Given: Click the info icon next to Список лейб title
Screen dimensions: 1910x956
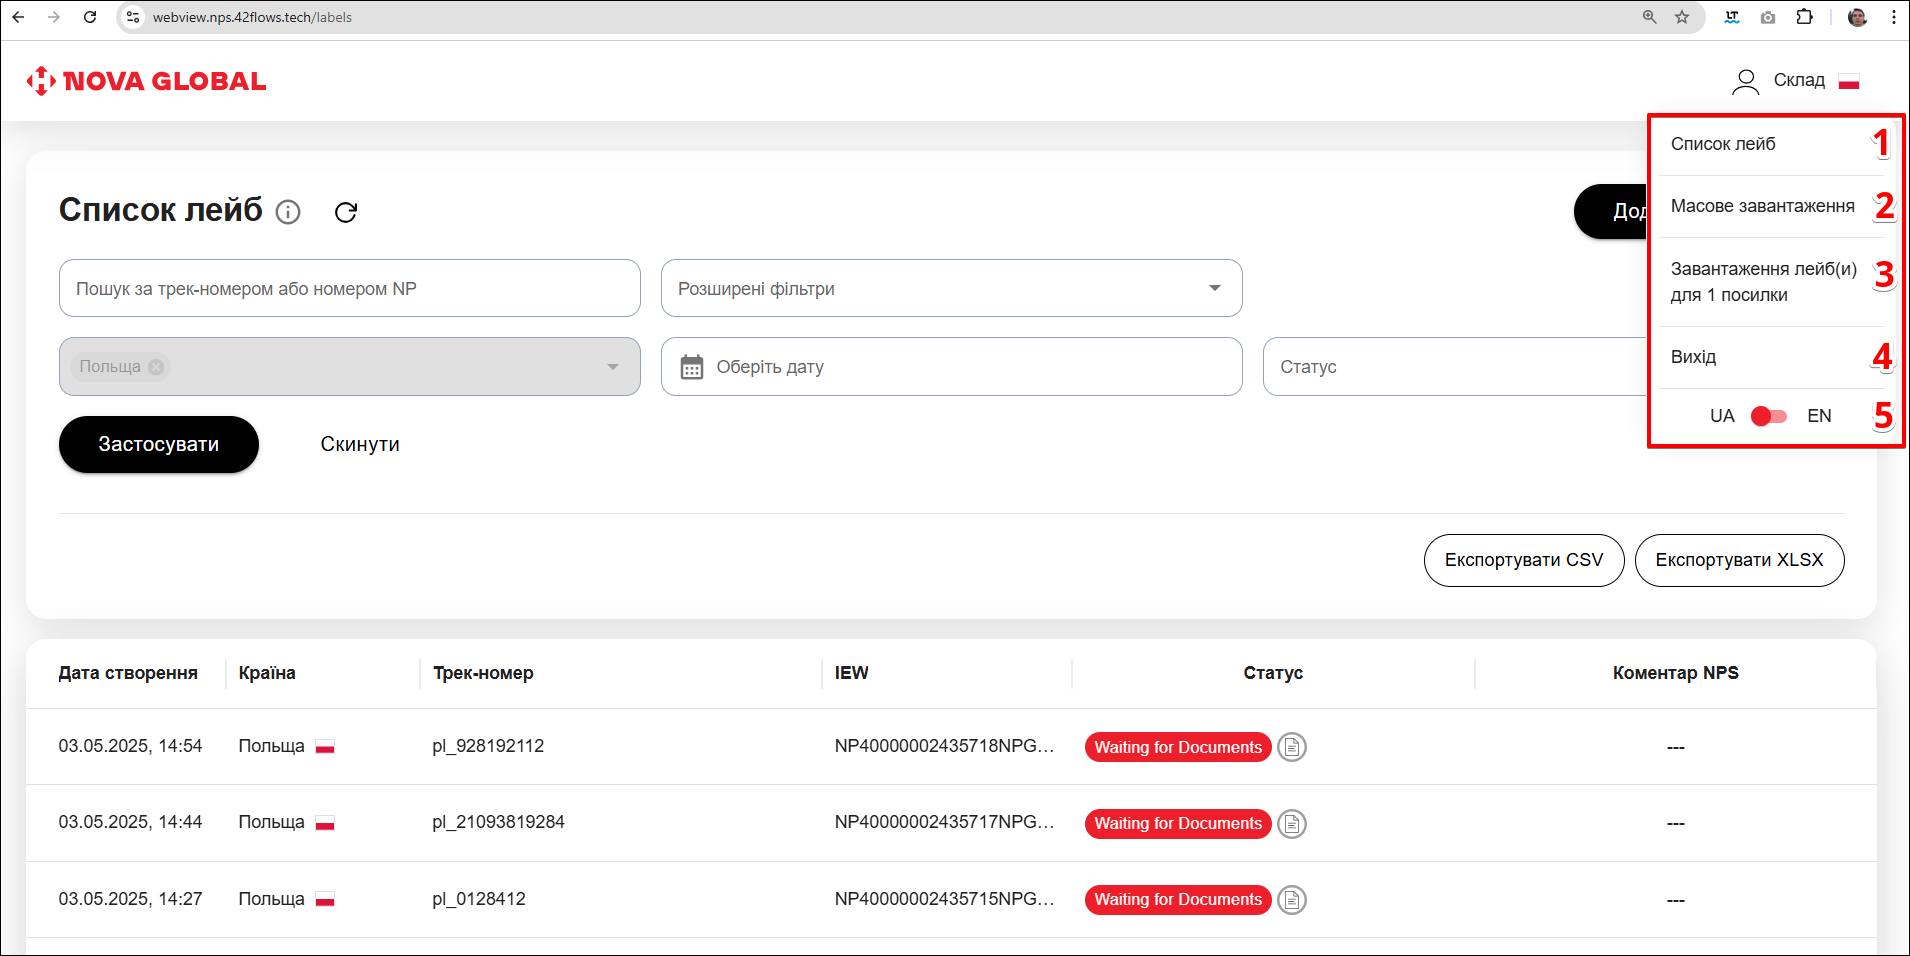Looking at the screenshot, I should click(288, 212).
